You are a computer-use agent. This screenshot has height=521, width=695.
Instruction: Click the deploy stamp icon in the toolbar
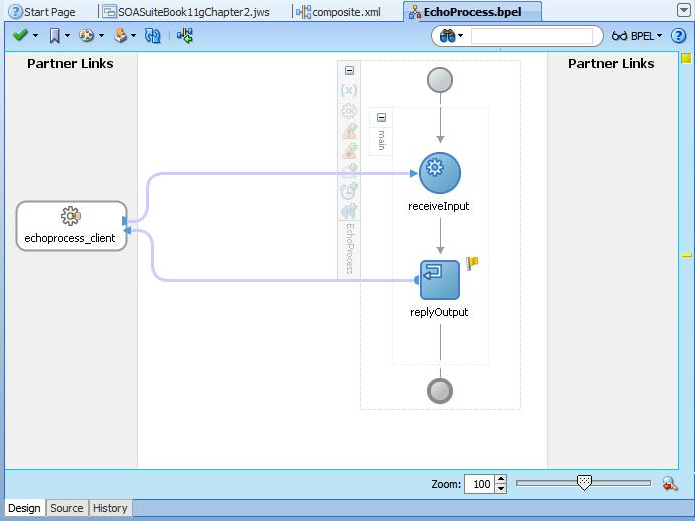(x=120, y=35)
